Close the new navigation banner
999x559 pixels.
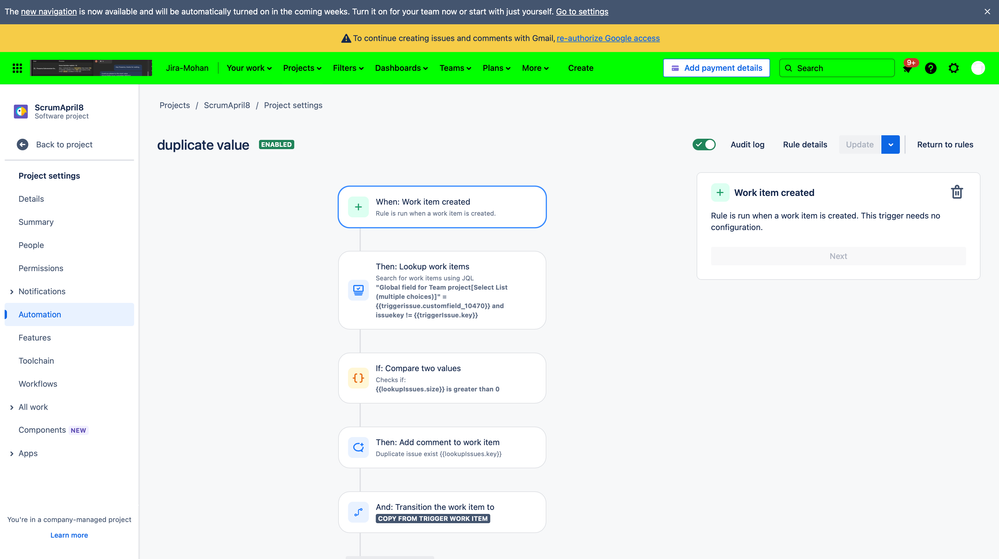987,11
